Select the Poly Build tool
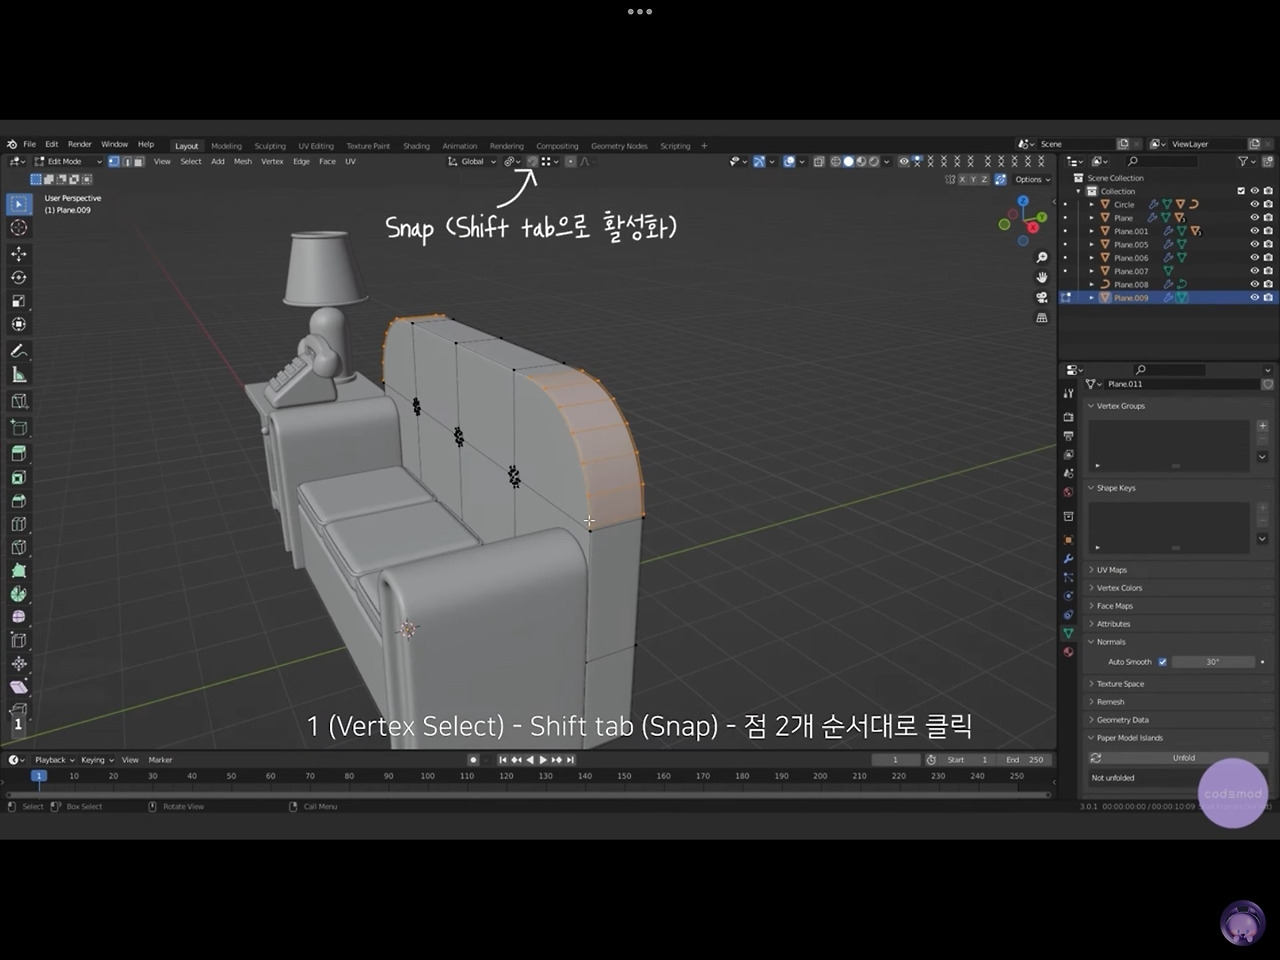Image resolution: width=1280 pixels, height=960 pixels. (19, 571)
